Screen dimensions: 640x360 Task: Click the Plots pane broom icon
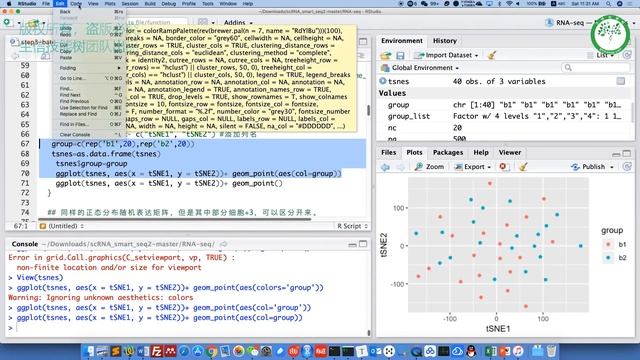click(x=523, y=167)
